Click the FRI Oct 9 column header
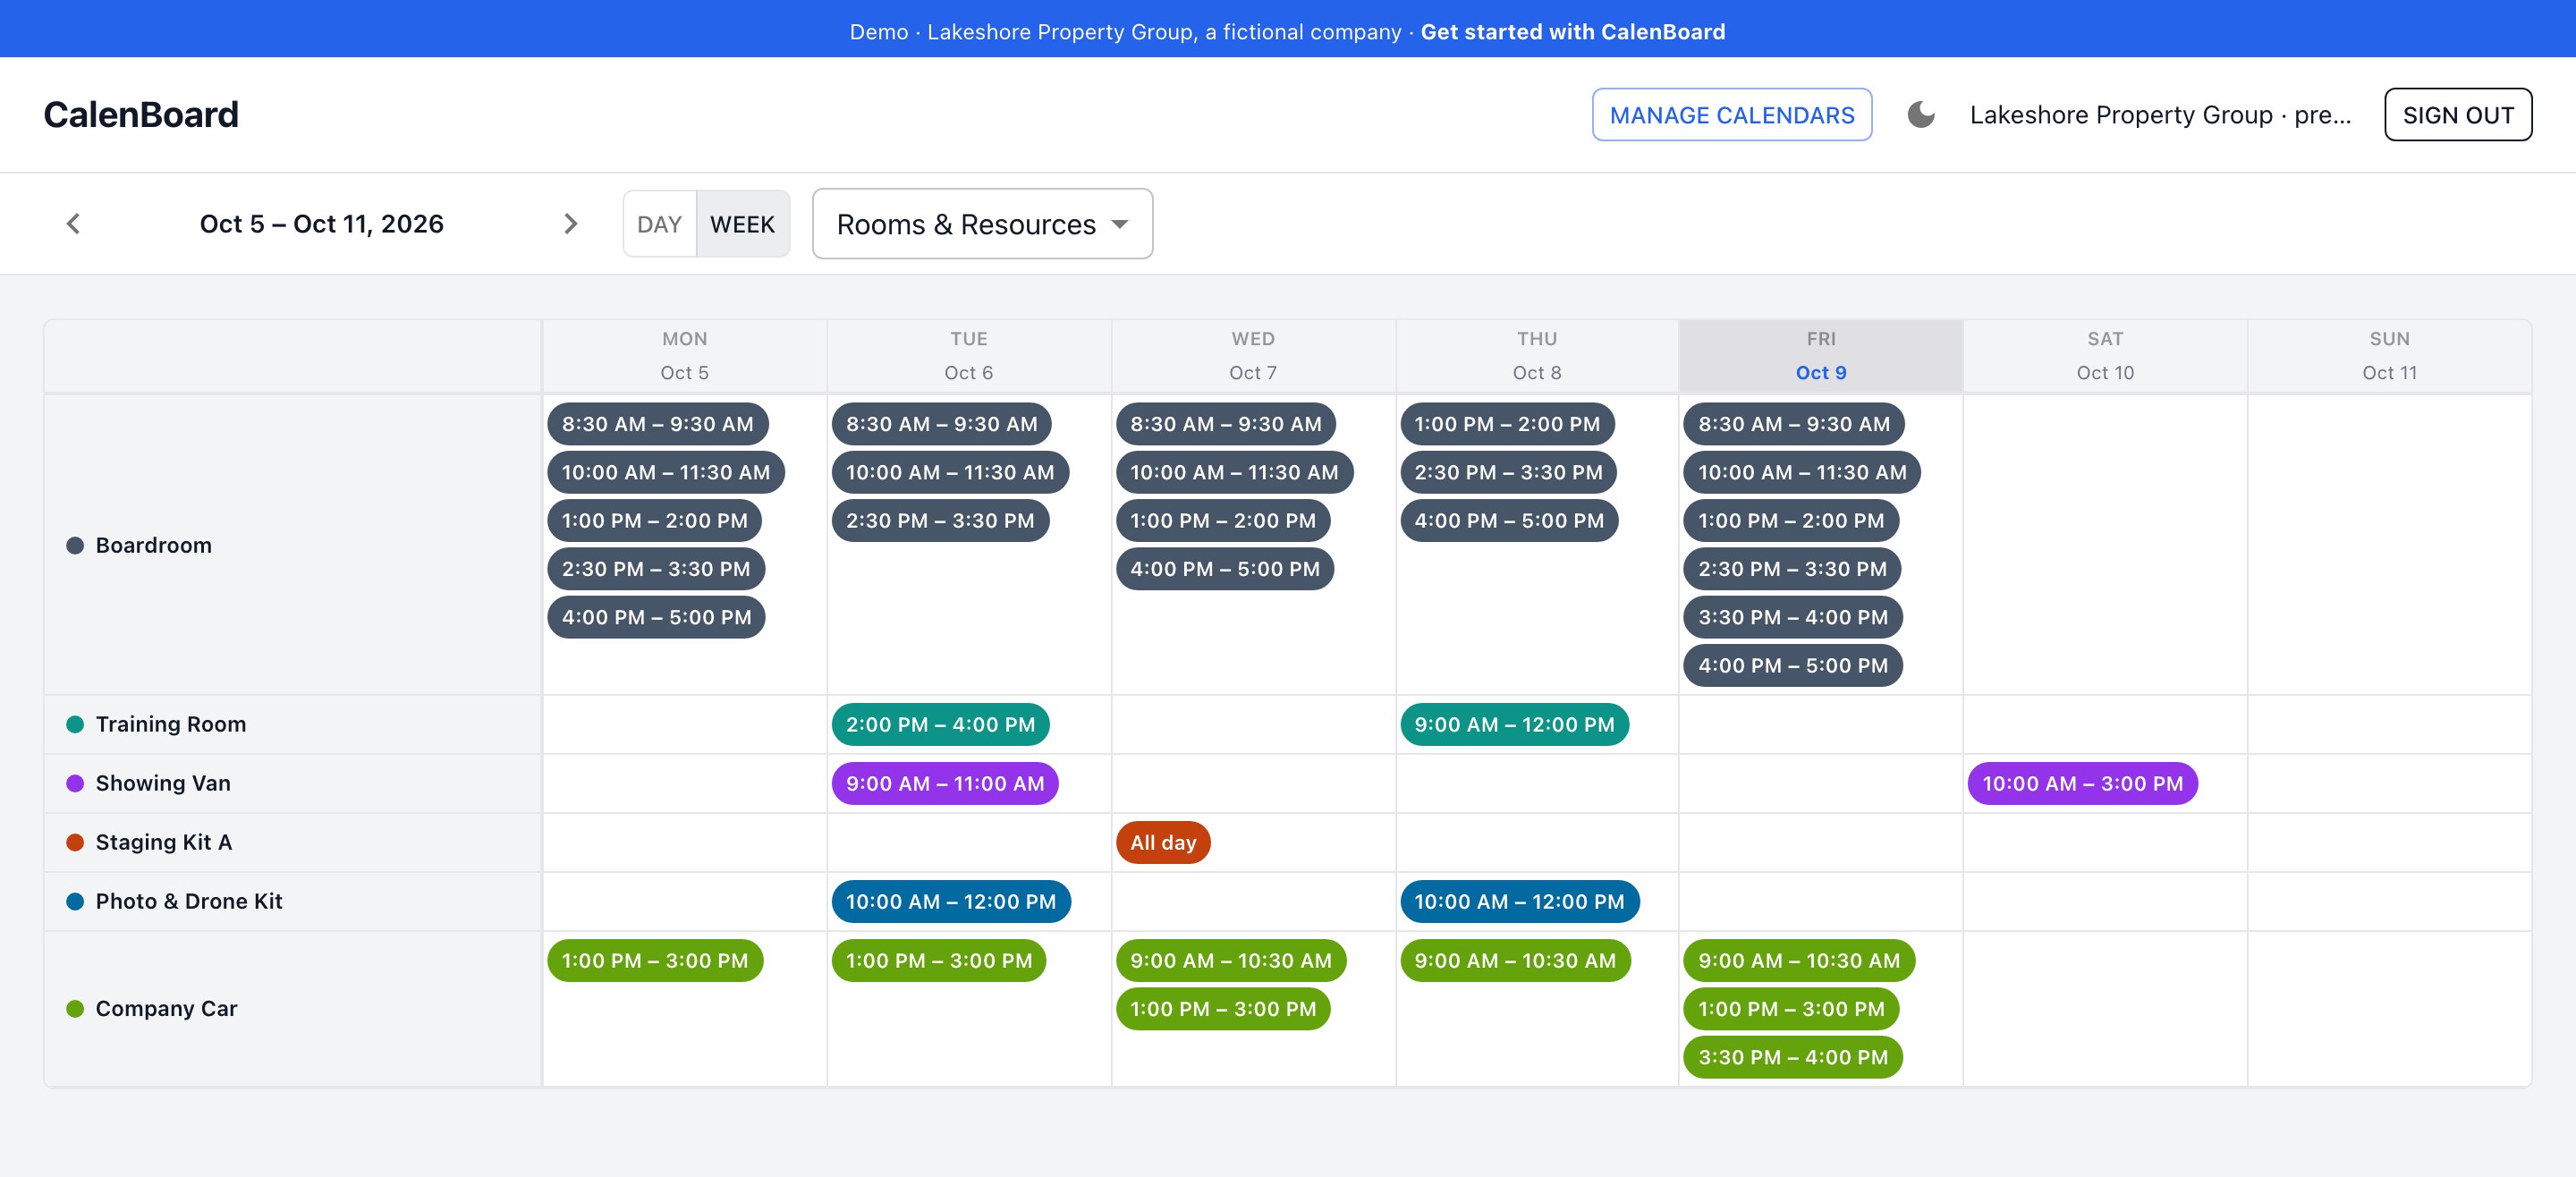The height and width of the screenshot is (1177, 2576). [x=1821, y=356]
